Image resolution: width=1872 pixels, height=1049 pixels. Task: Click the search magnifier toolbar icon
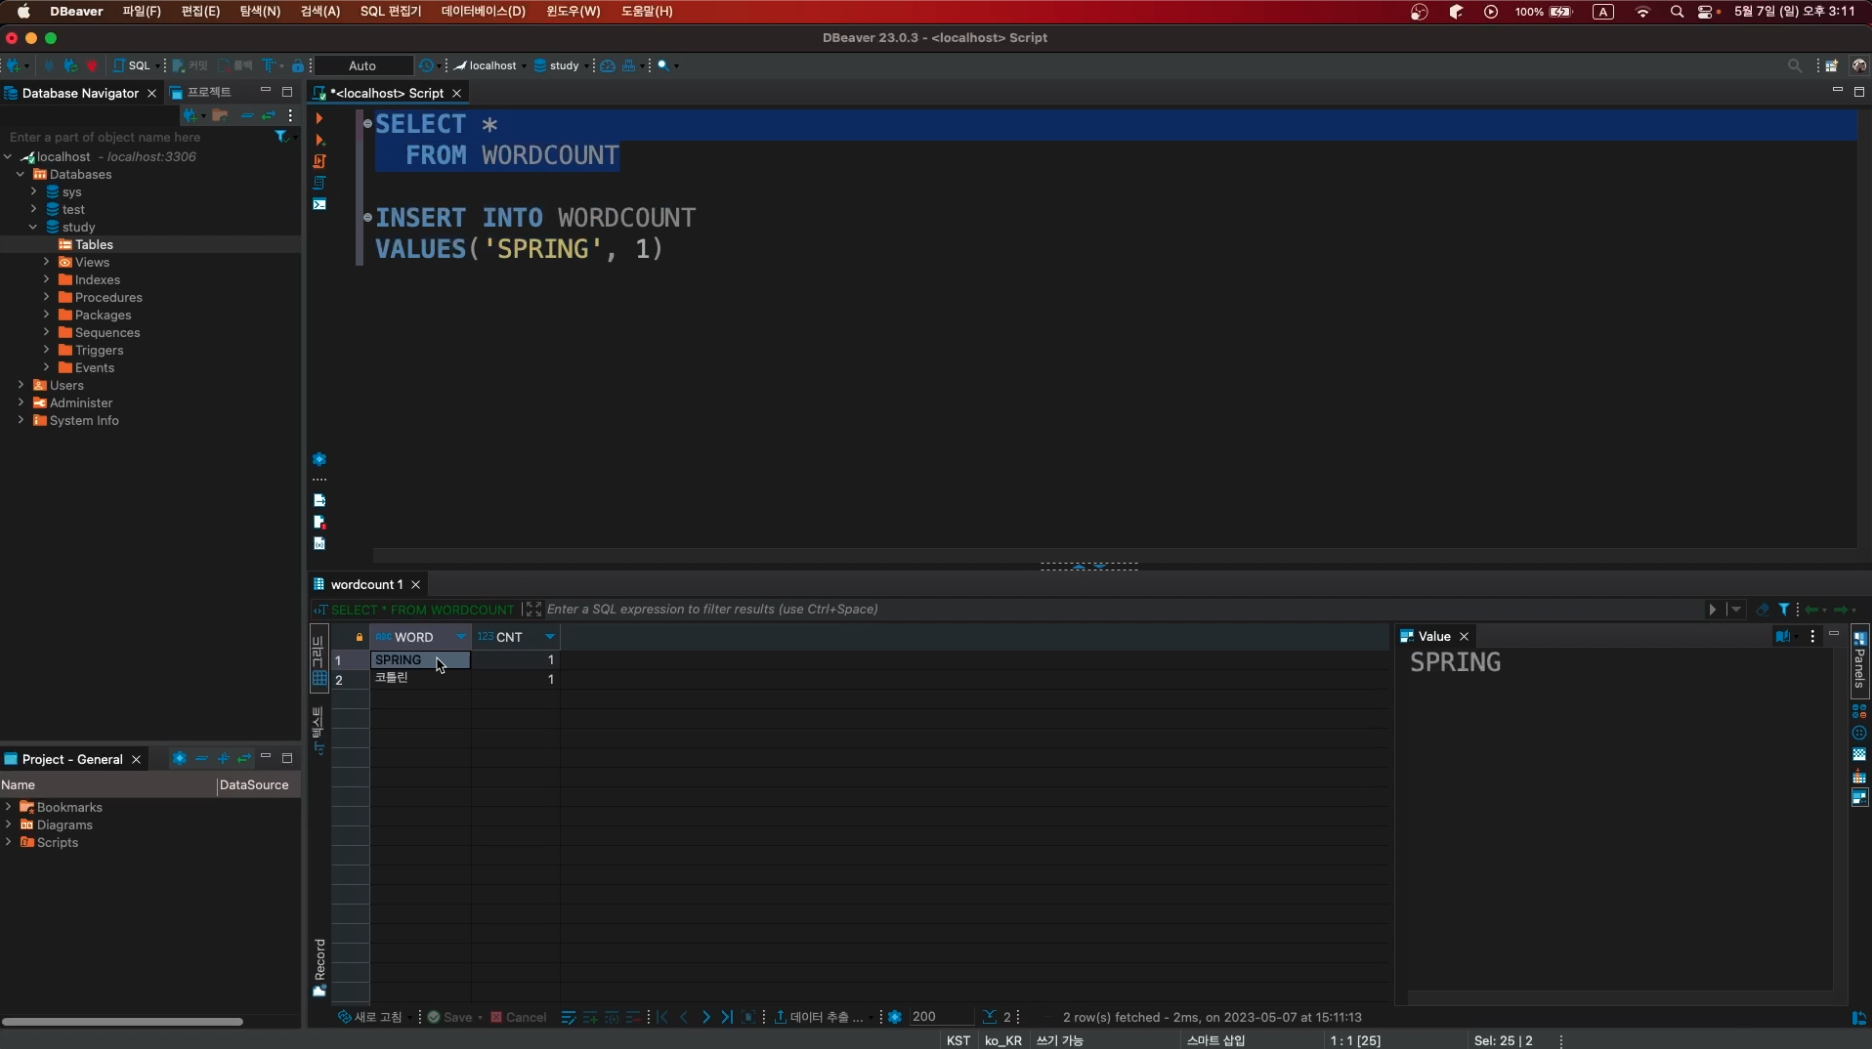coord(663,66)
